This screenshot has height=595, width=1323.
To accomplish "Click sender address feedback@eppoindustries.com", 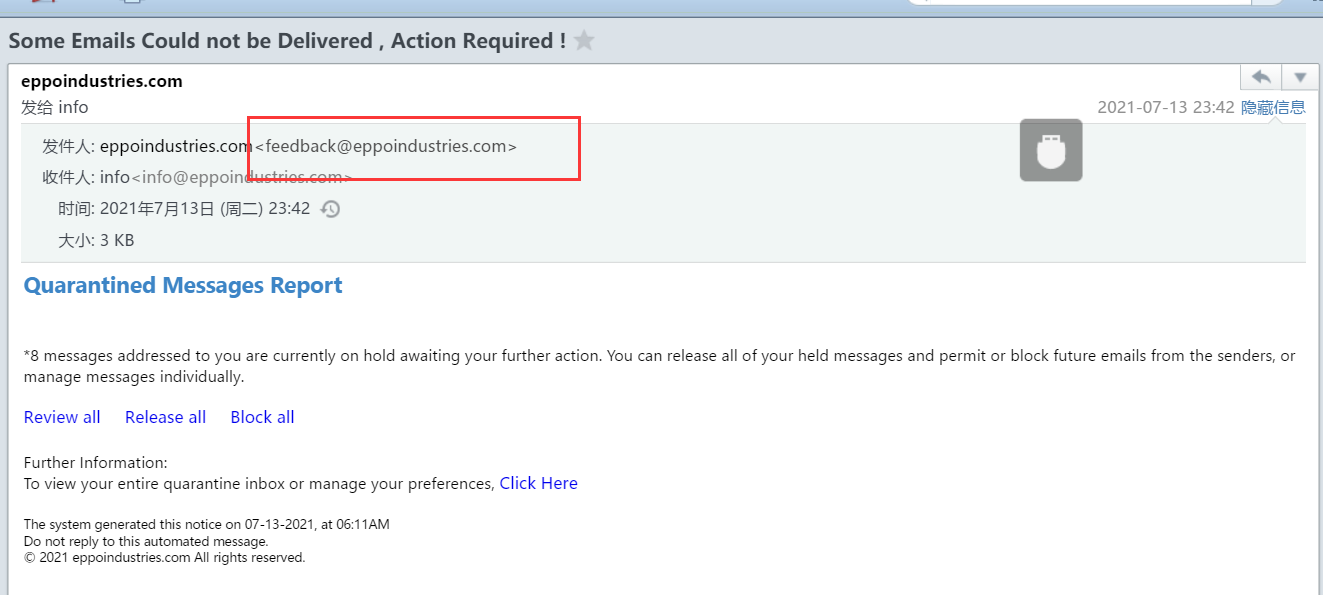I will point(386,146).
